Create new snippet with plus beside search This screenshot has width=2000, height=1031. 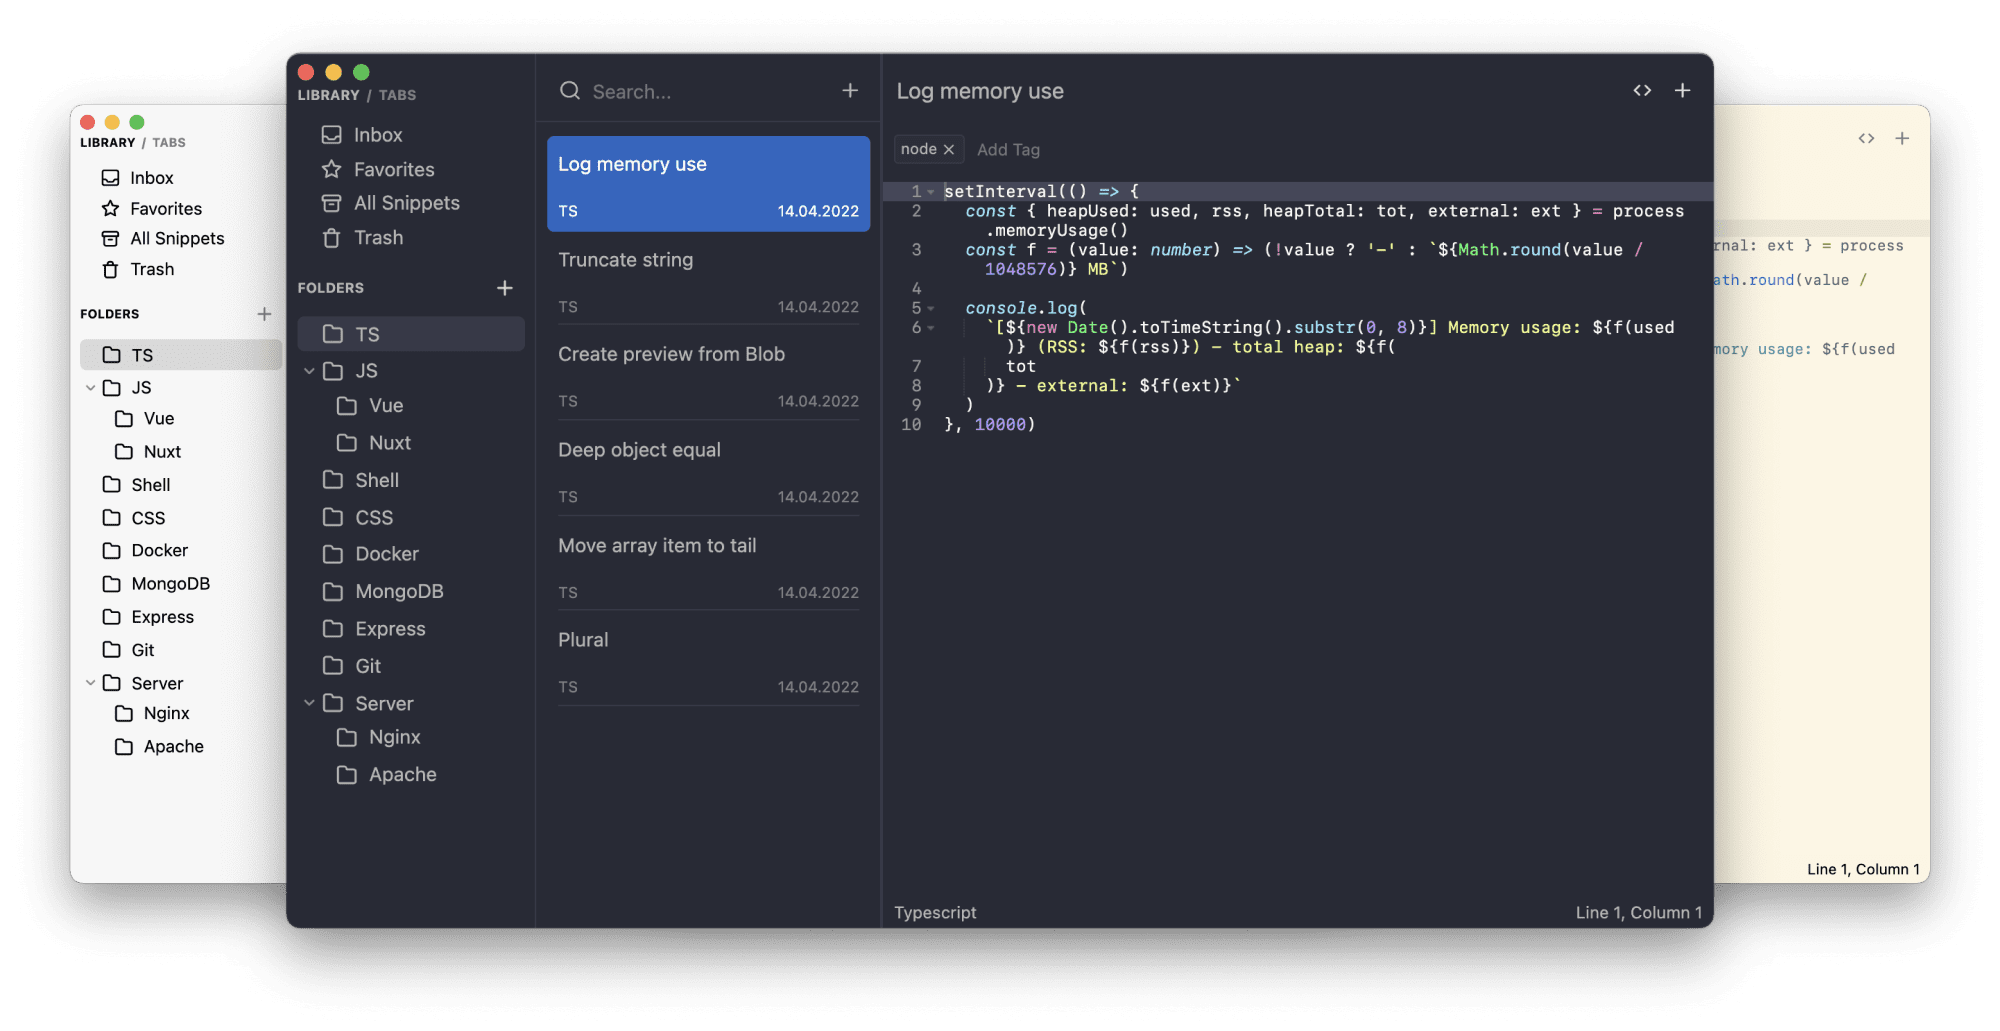pyautogui.click(x=850, y=91)
